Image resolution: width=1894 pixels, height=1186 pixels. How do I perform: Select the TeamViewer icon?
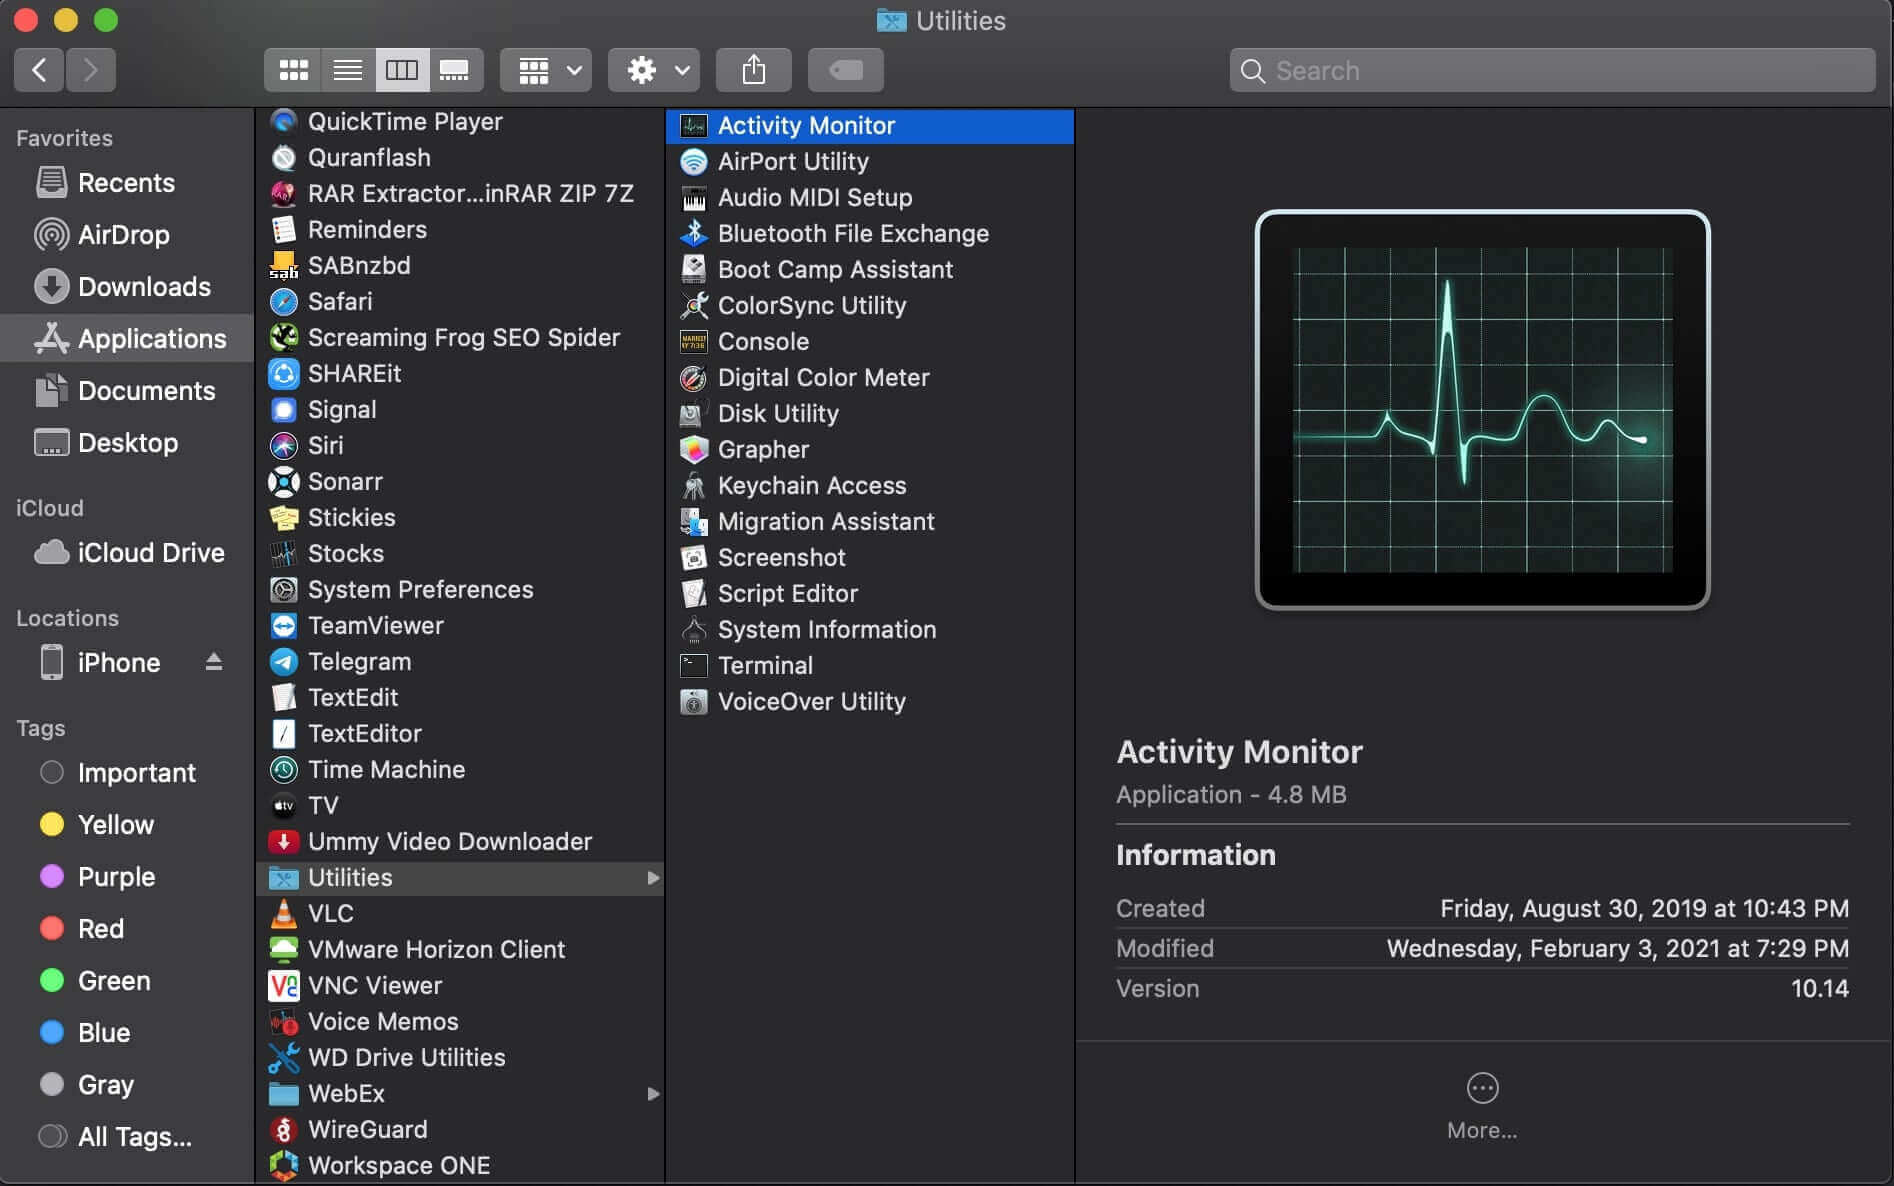tap(284, 626)
